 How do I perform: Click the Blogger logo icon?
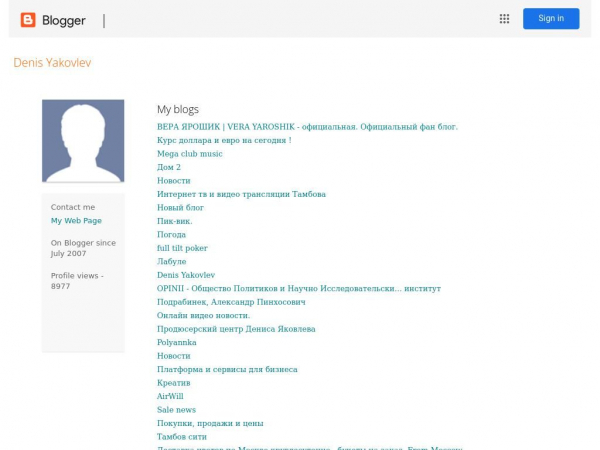tap(28, 20)
